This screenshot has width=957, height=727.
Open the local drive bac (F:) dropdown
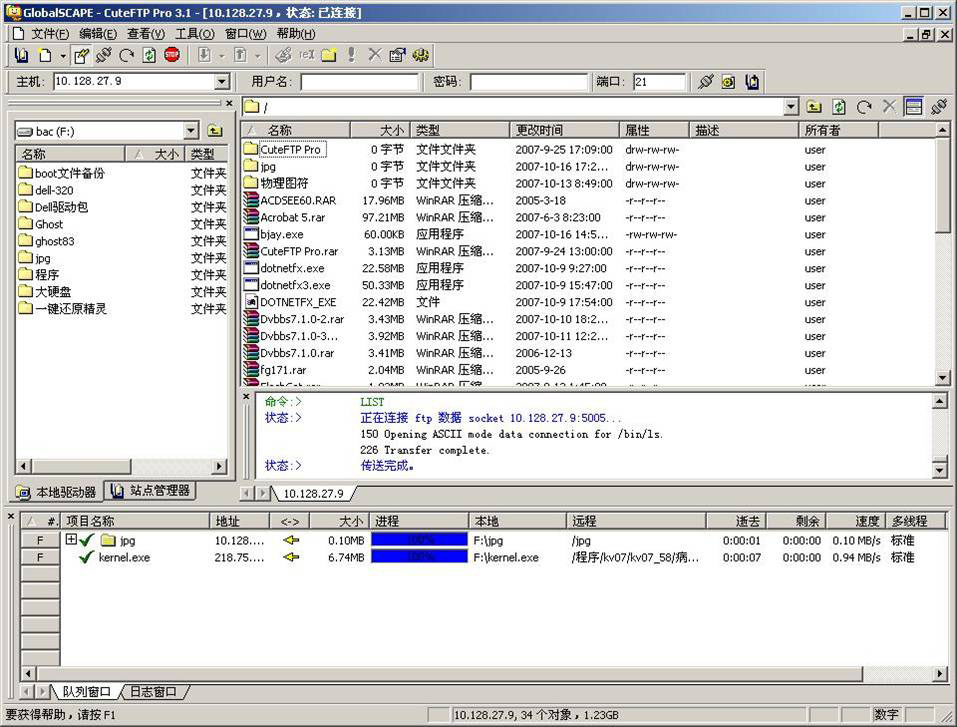coord(191,131)
